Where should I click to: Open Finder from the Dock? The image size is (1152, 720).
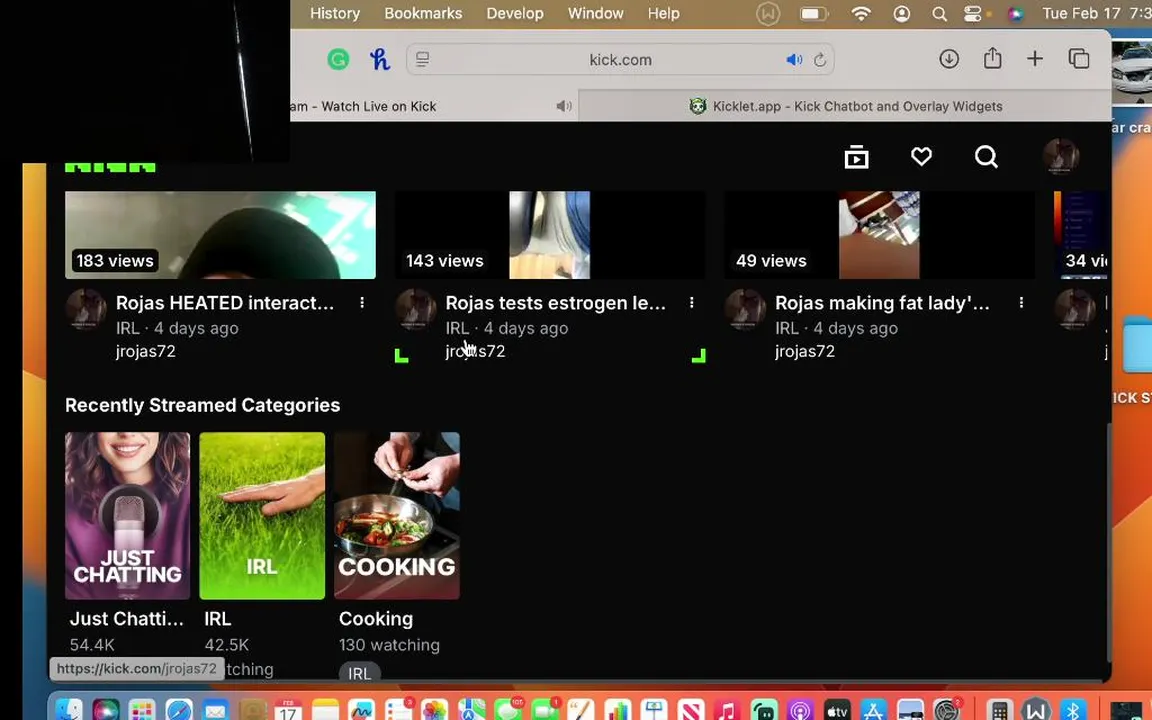pos(69,710)
